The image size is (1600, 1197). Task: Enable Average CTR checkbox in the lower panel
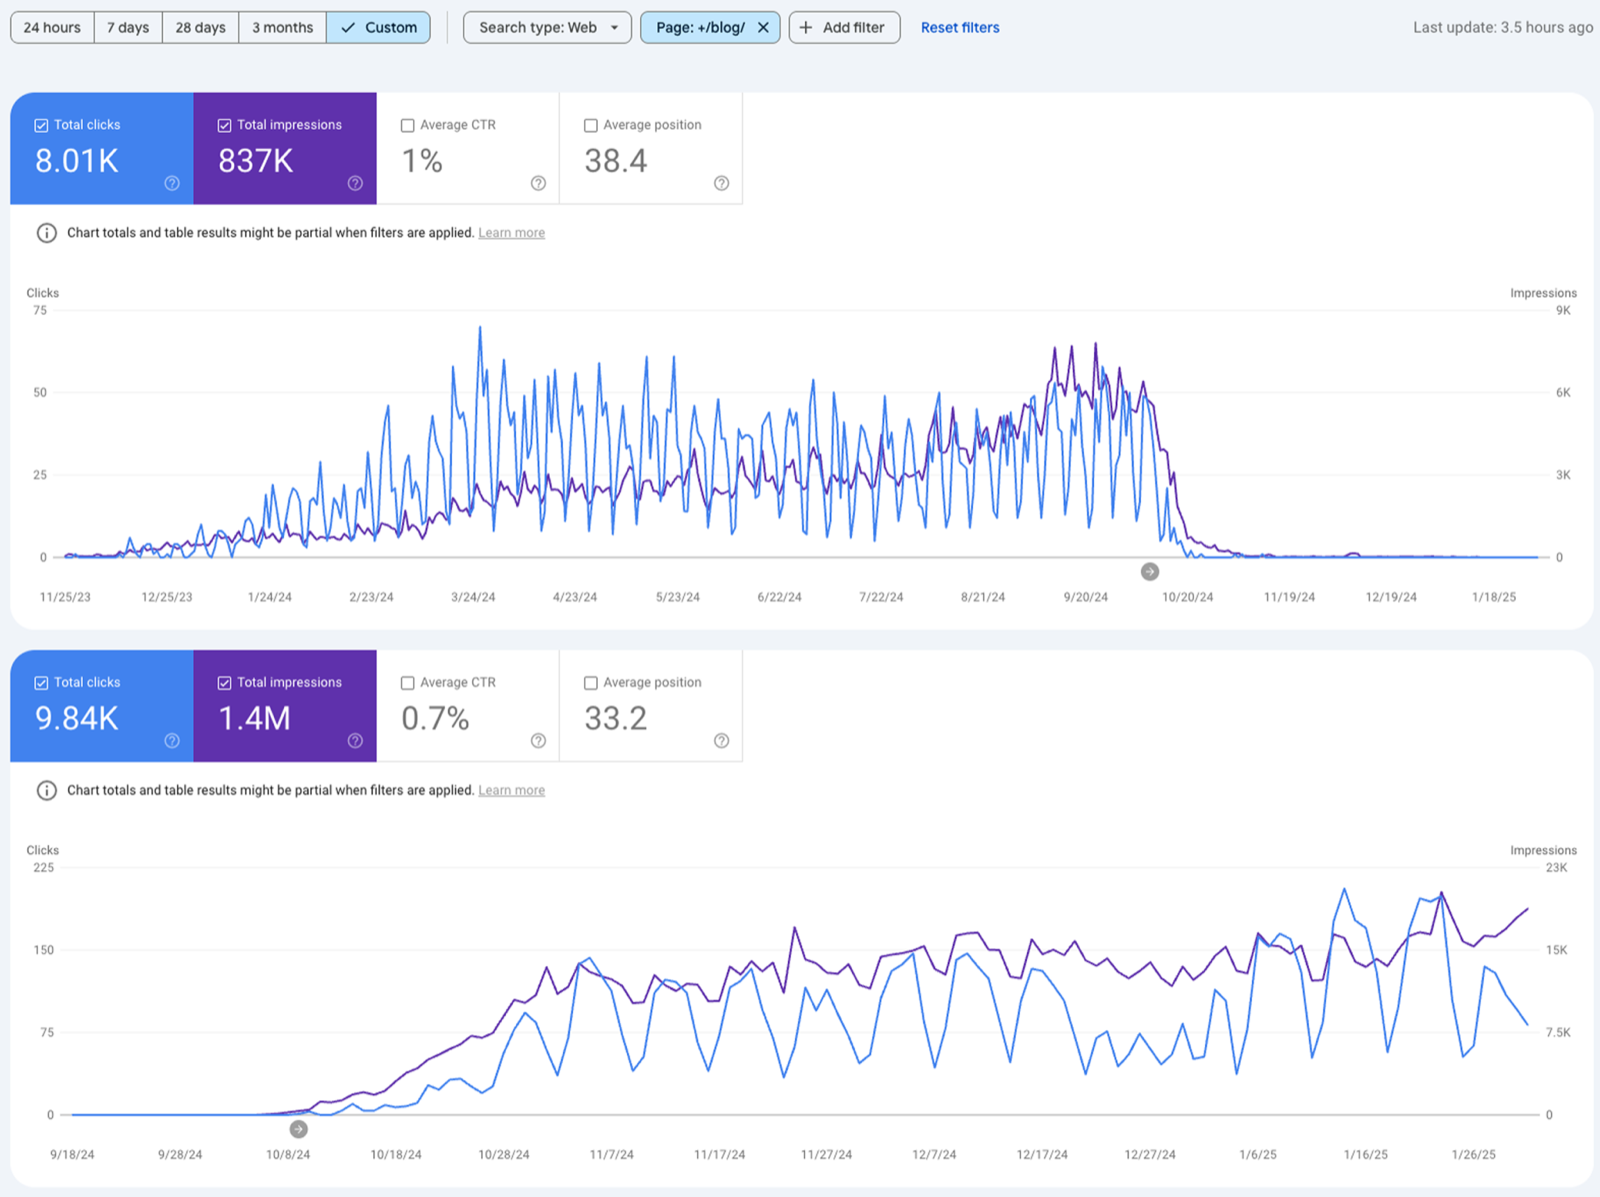(x=407, y=683)
